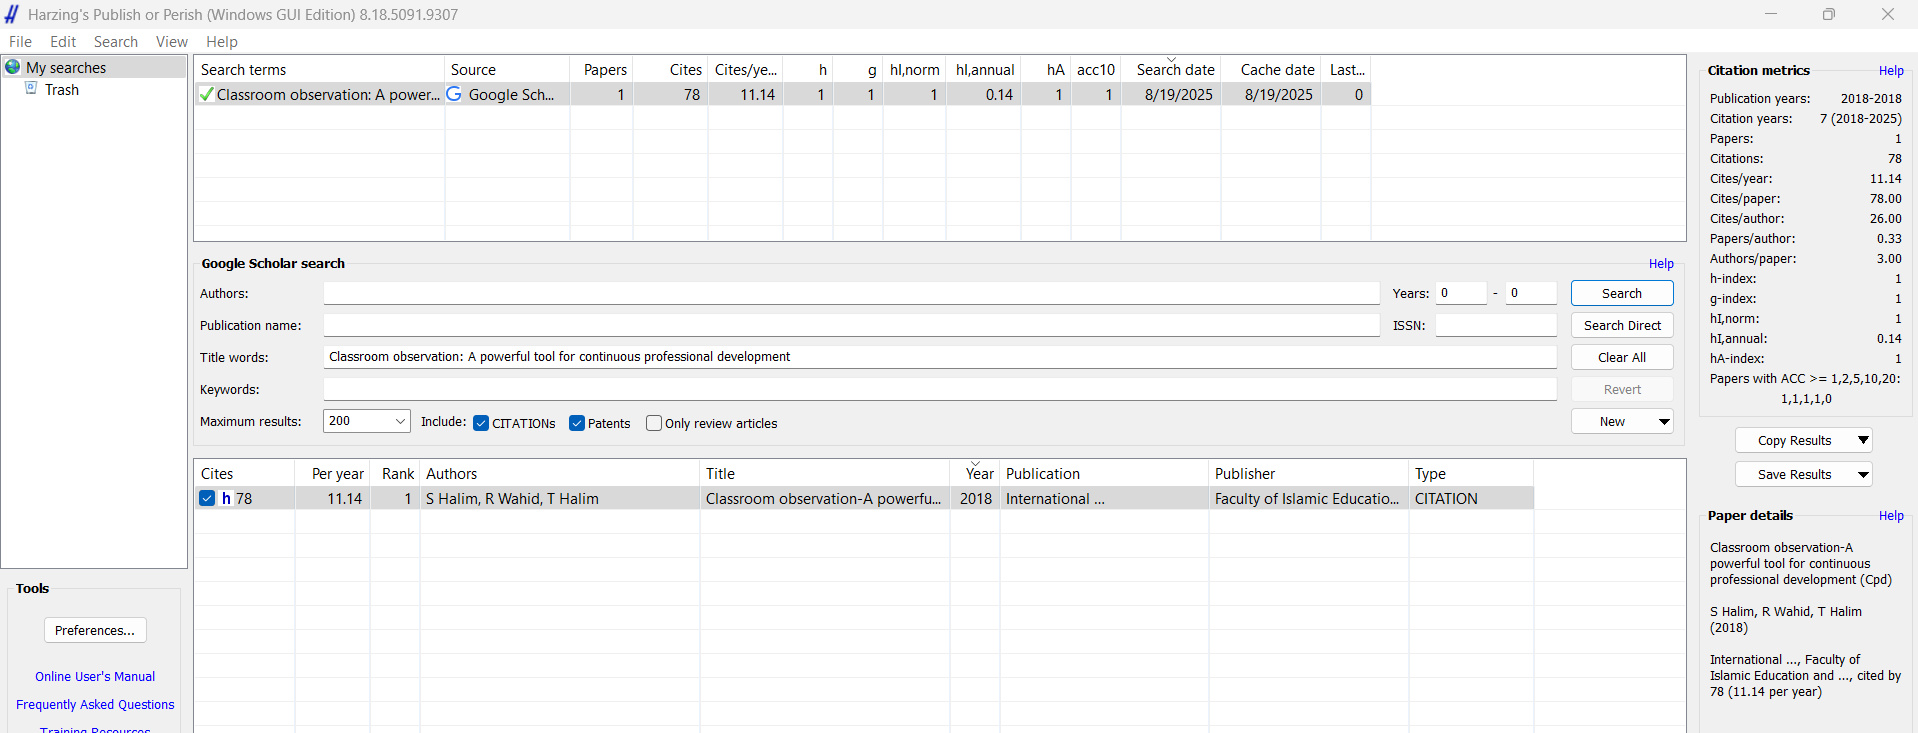
Task: Click the Search button
Action: pyautogui.click(x=1622, y=293)
